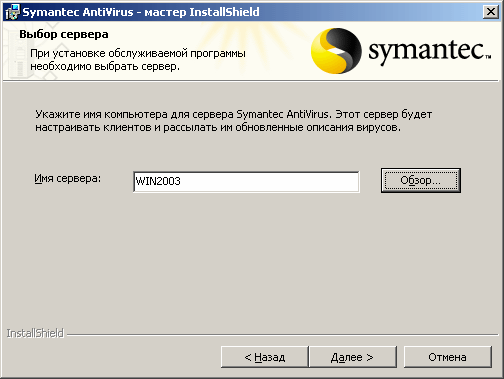Image resolution: width=504 pixels, height=379 pixels.
Task: Click the title bar text мастер InstallShield
Action: [x=202, y=12]
